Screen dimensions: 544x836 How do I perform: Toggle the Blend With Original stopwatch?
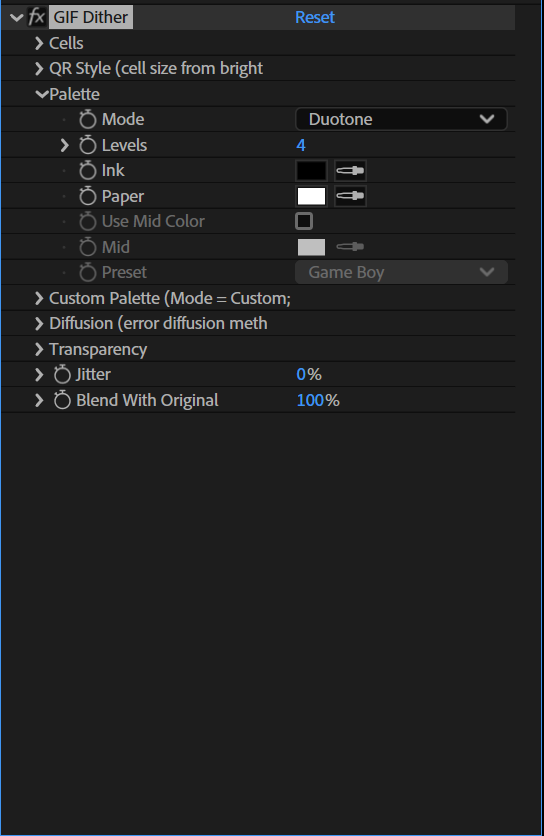[62, 400]
